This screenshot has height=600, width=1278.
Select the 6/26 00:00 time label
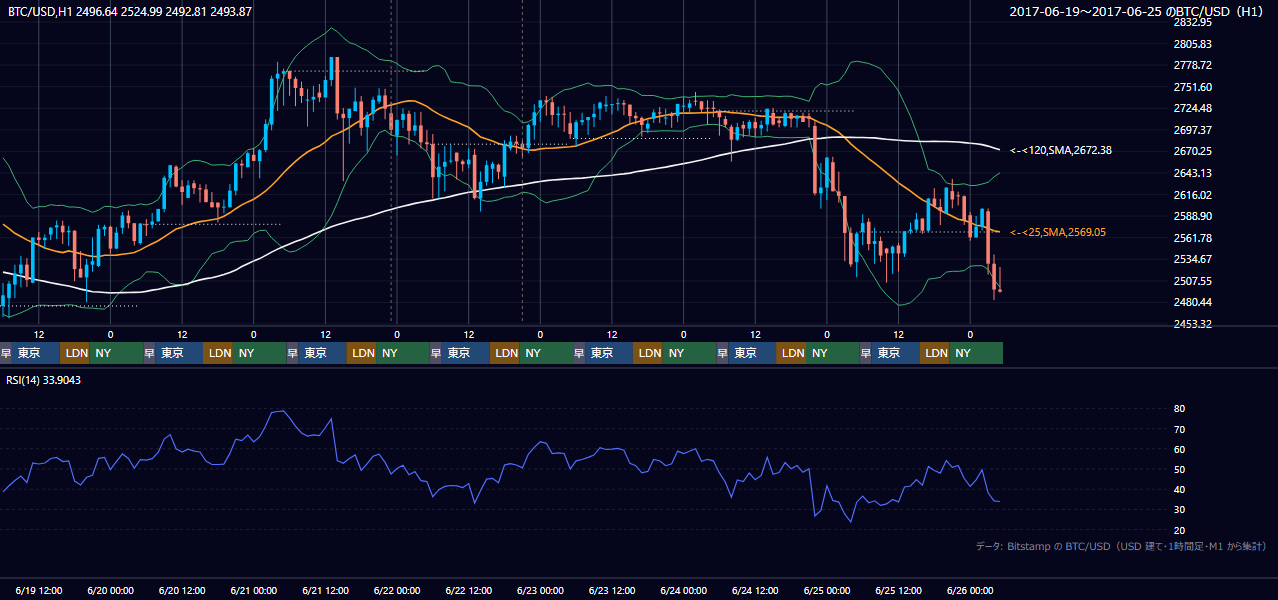pos(970,590)
